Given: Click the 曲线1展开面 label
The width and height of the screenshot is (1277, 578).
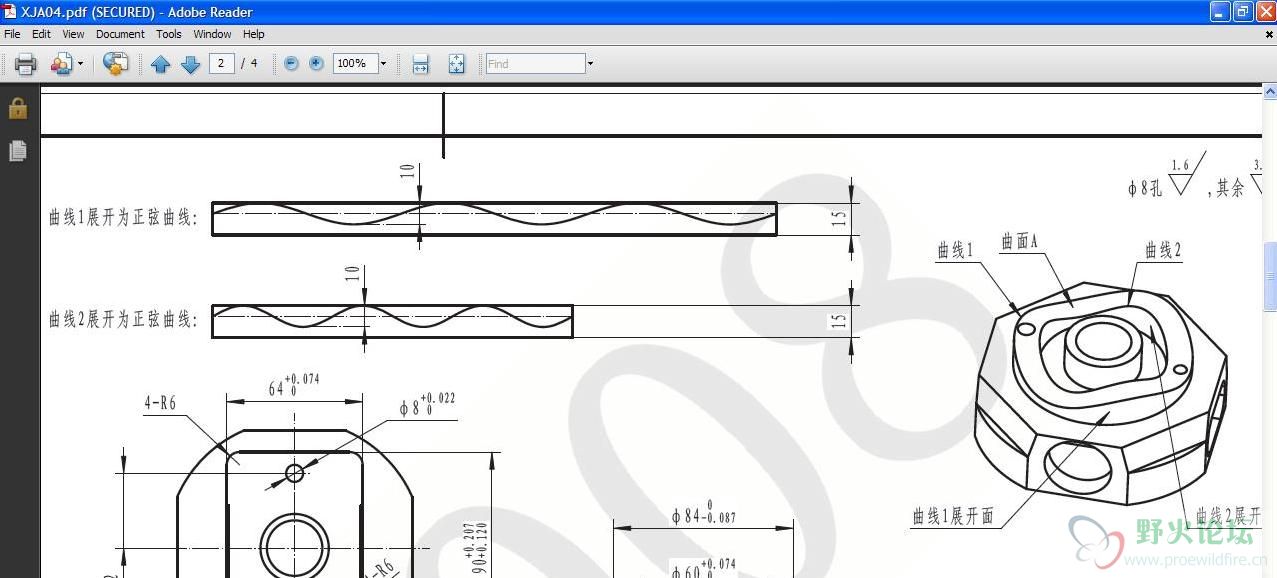Looking at the screenshot, I should [953, 516].
